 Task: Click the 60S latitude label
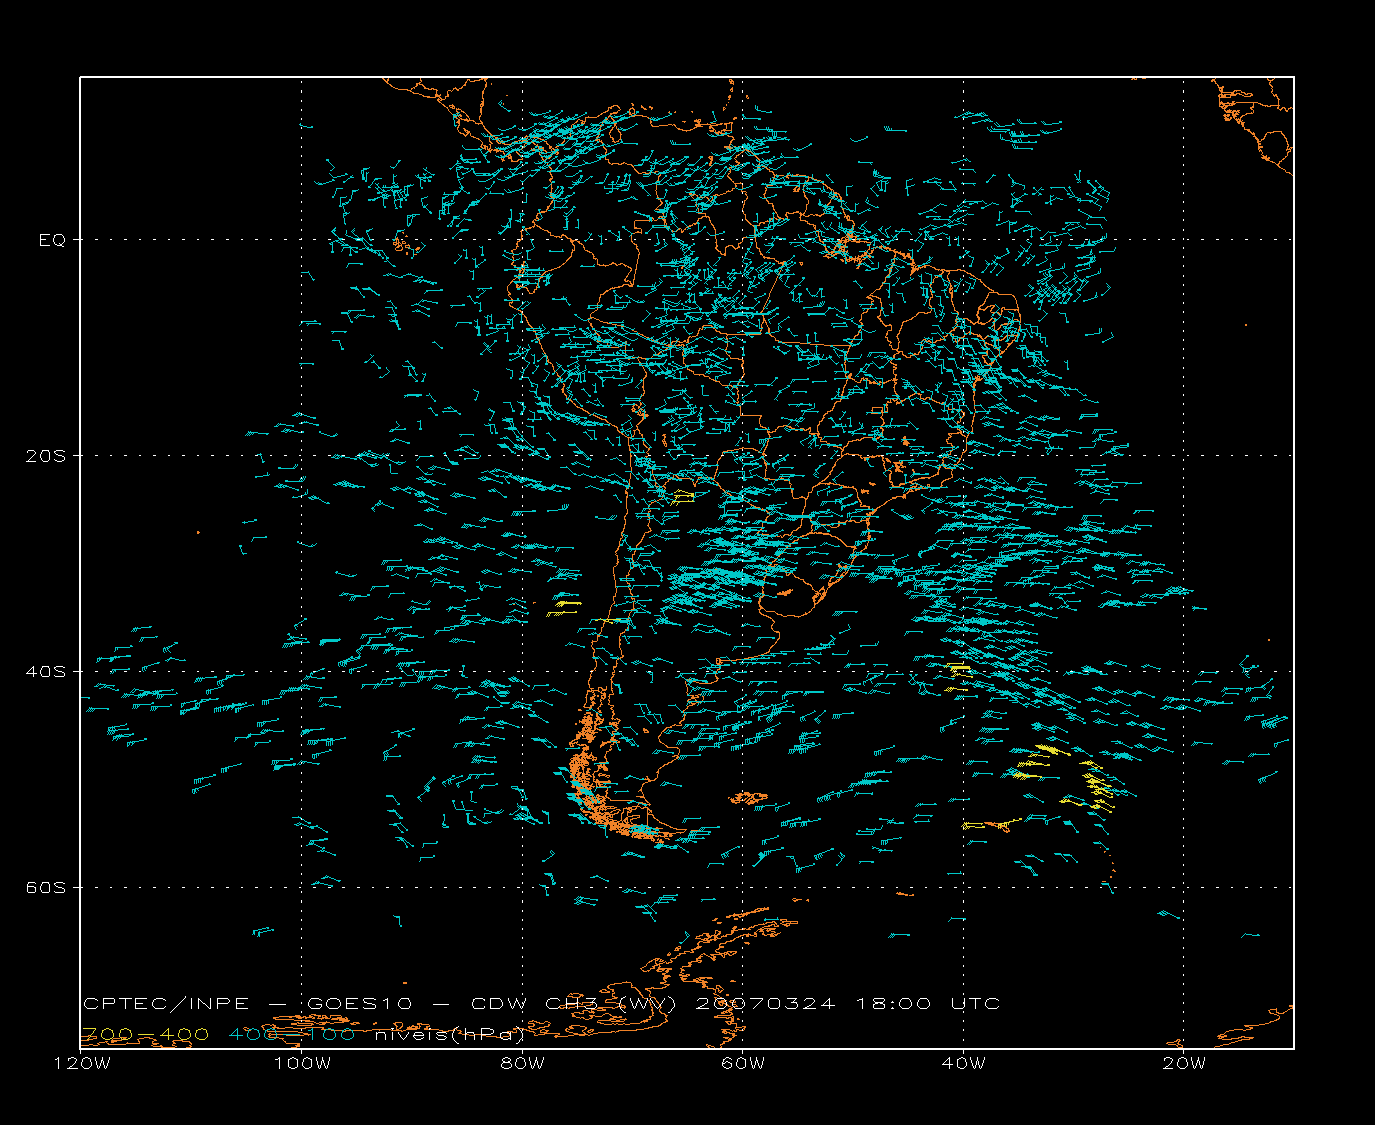[45, 888]
